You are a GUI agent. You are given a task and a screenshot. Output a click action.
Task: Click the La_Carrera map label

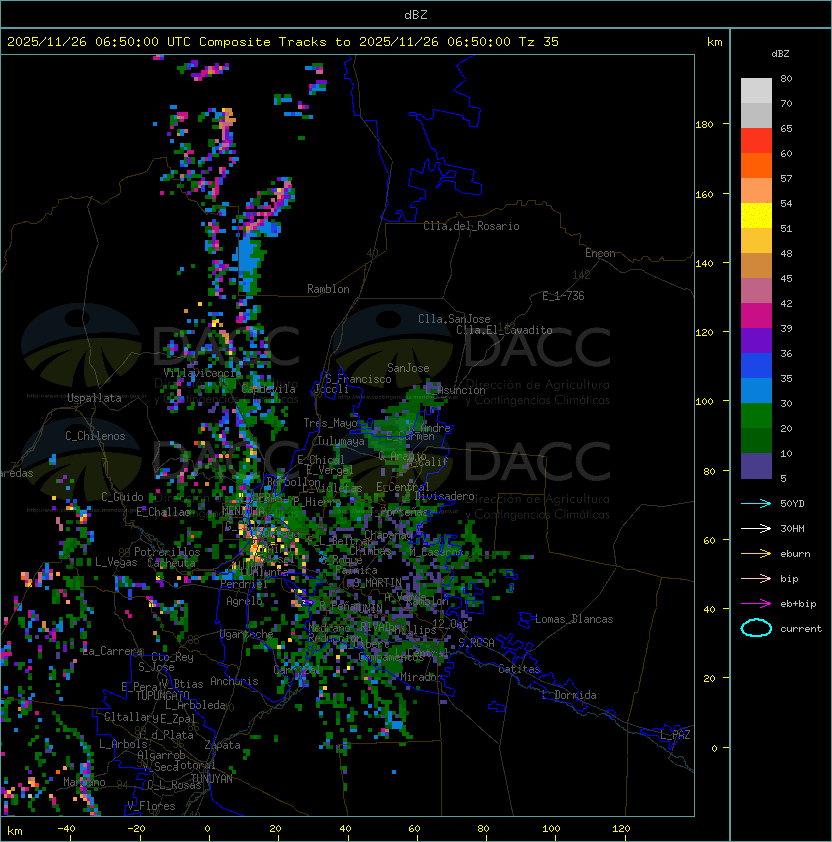(112, 651)
